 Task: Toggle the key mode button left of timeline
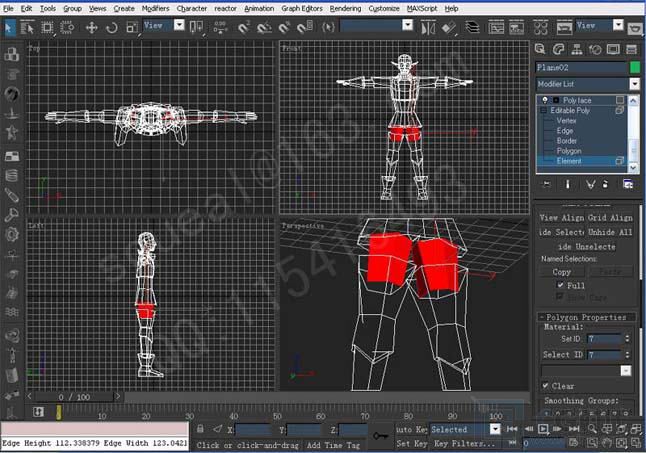coord(38,412)
